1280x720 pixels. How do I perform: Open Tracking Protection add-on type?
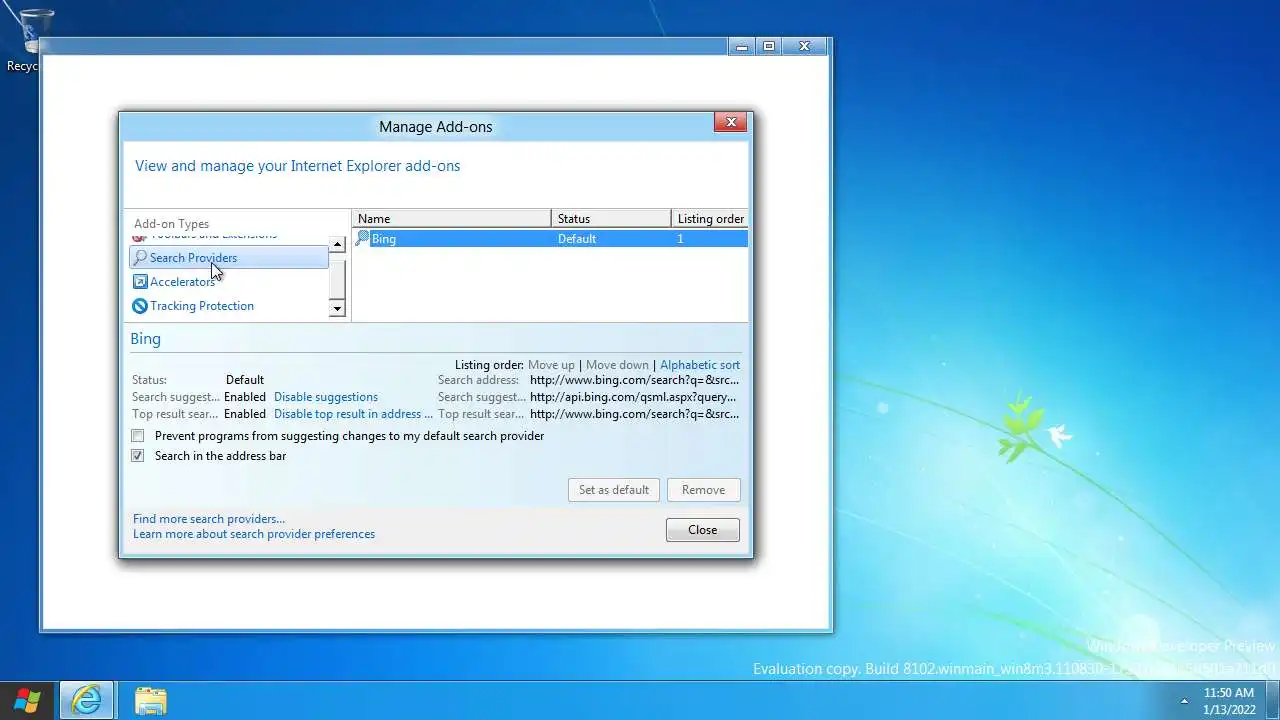(201, 306)
